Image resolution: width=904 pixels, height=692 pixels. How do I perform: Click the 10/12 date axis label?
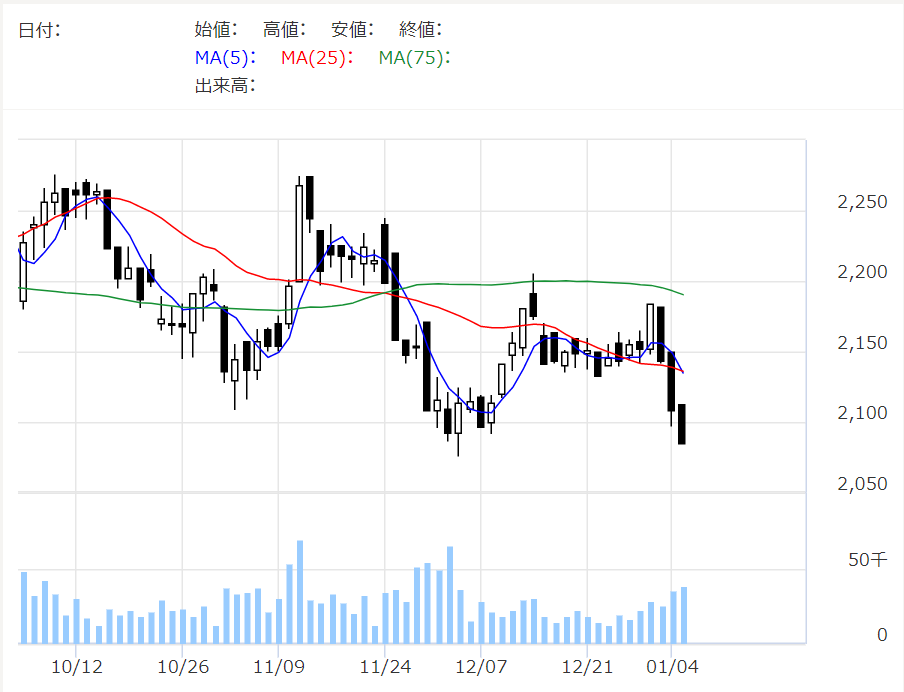pyautogui.click(x=77, y=667)
